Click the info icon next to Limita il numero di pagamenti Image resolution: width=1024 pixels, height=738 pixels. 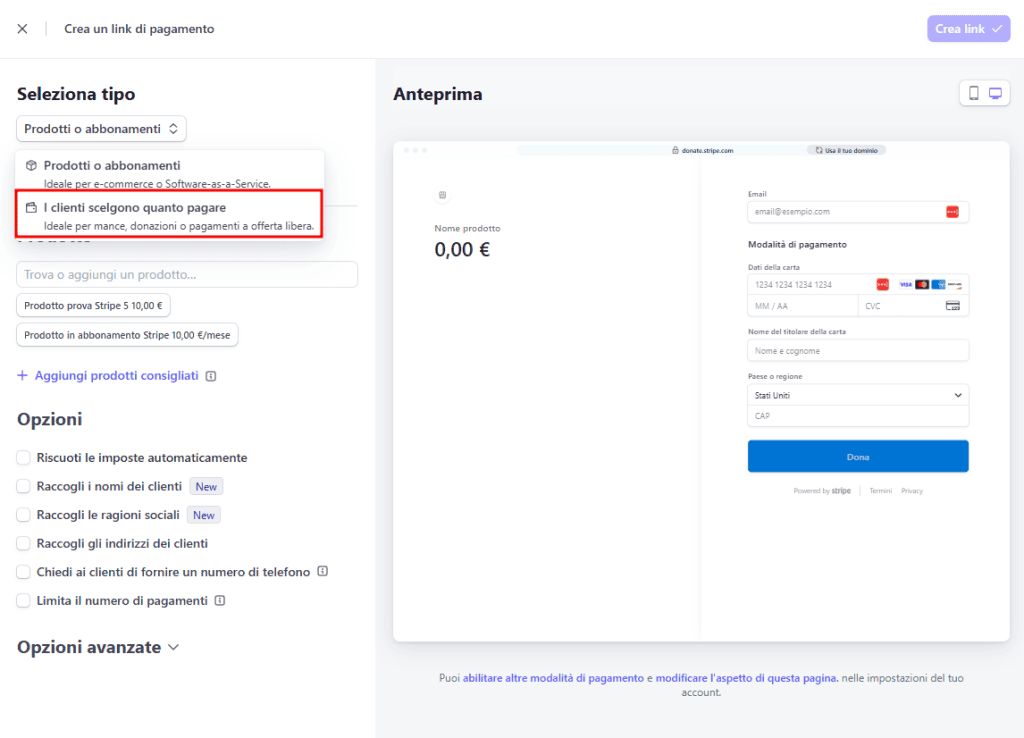tap(219, 600)
